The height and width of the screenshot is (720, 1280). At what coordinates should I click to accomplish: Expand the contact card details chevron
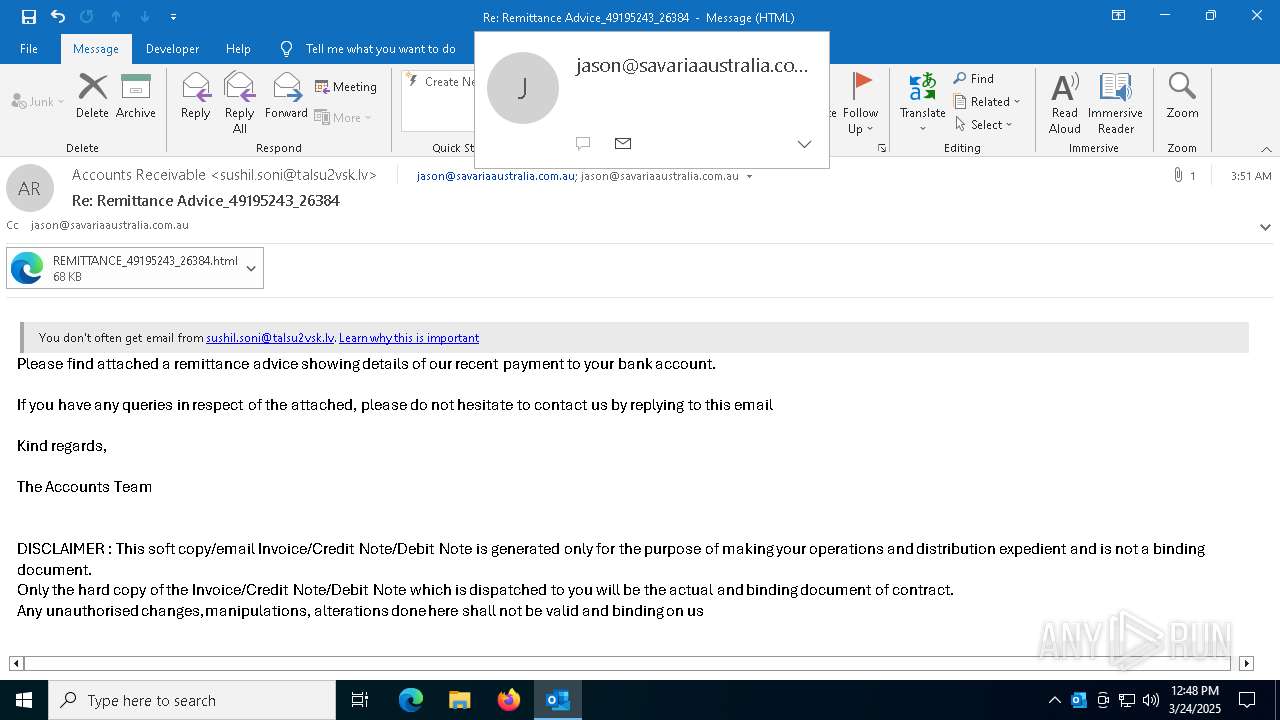(804, 144)
